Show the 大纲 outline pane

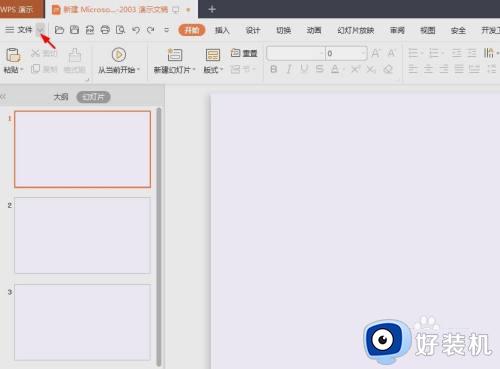pos(61,97)
